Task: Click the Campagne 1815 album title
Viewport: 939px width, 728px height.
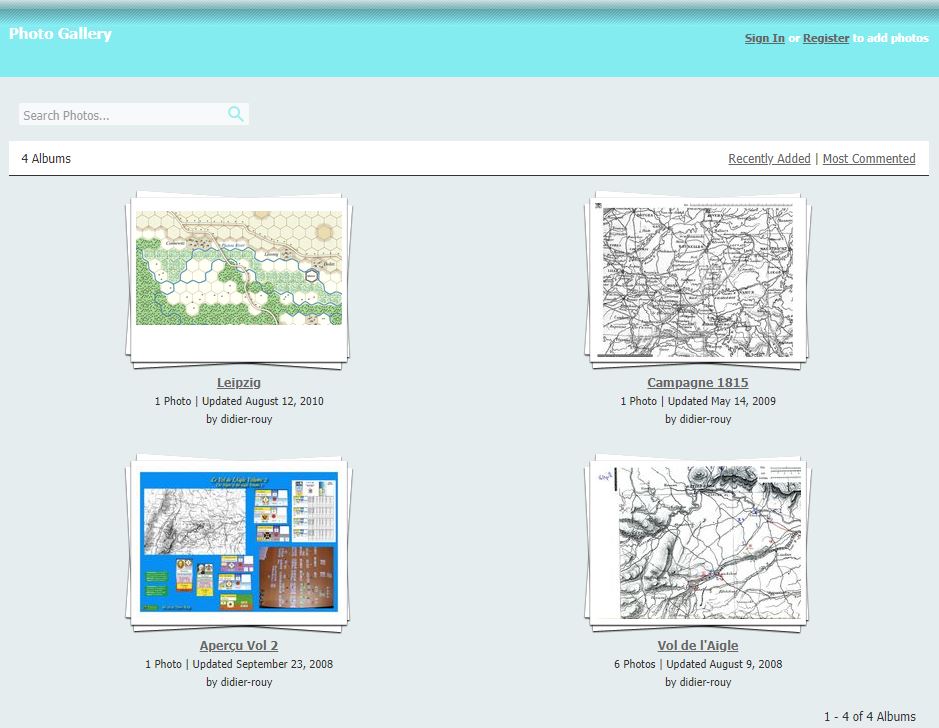Action: [697, 382]
